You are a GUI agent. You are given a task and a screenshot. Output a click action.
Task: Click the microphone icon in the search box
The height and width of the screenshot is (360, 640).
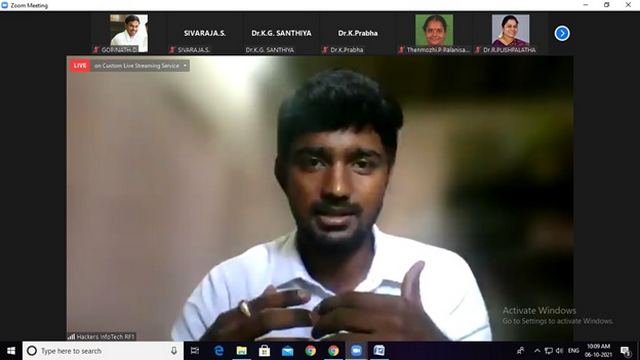pos(174,351)
